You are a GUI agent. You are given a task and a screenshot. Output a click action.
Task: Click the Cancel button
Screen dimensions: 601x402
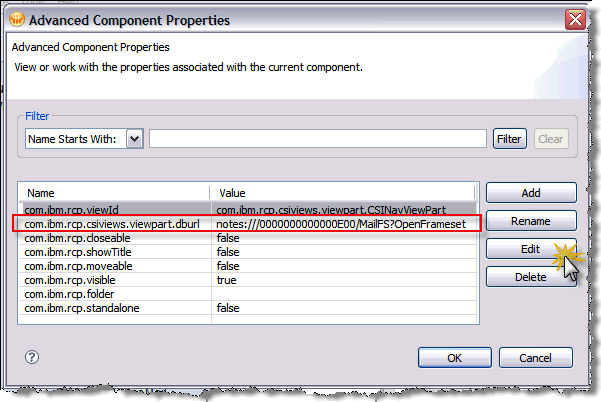[x=535, y=357]
